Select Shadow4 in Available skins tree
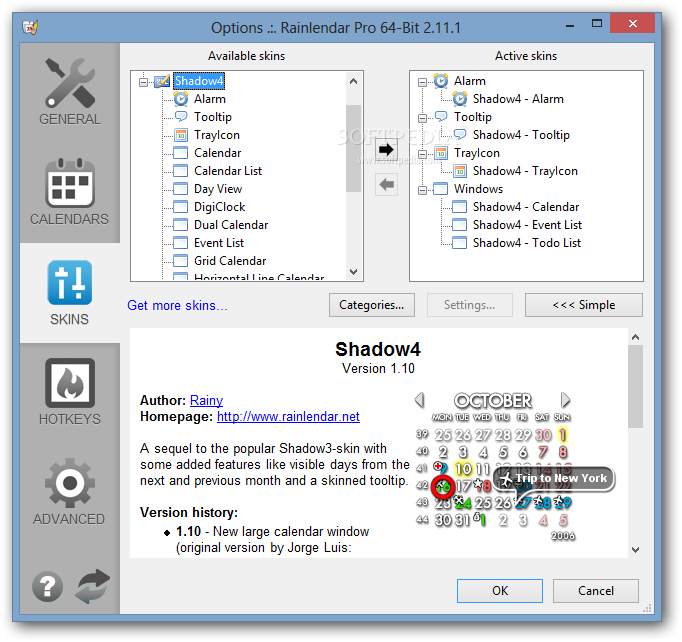682x642 pixels. (x=199, y=81)
